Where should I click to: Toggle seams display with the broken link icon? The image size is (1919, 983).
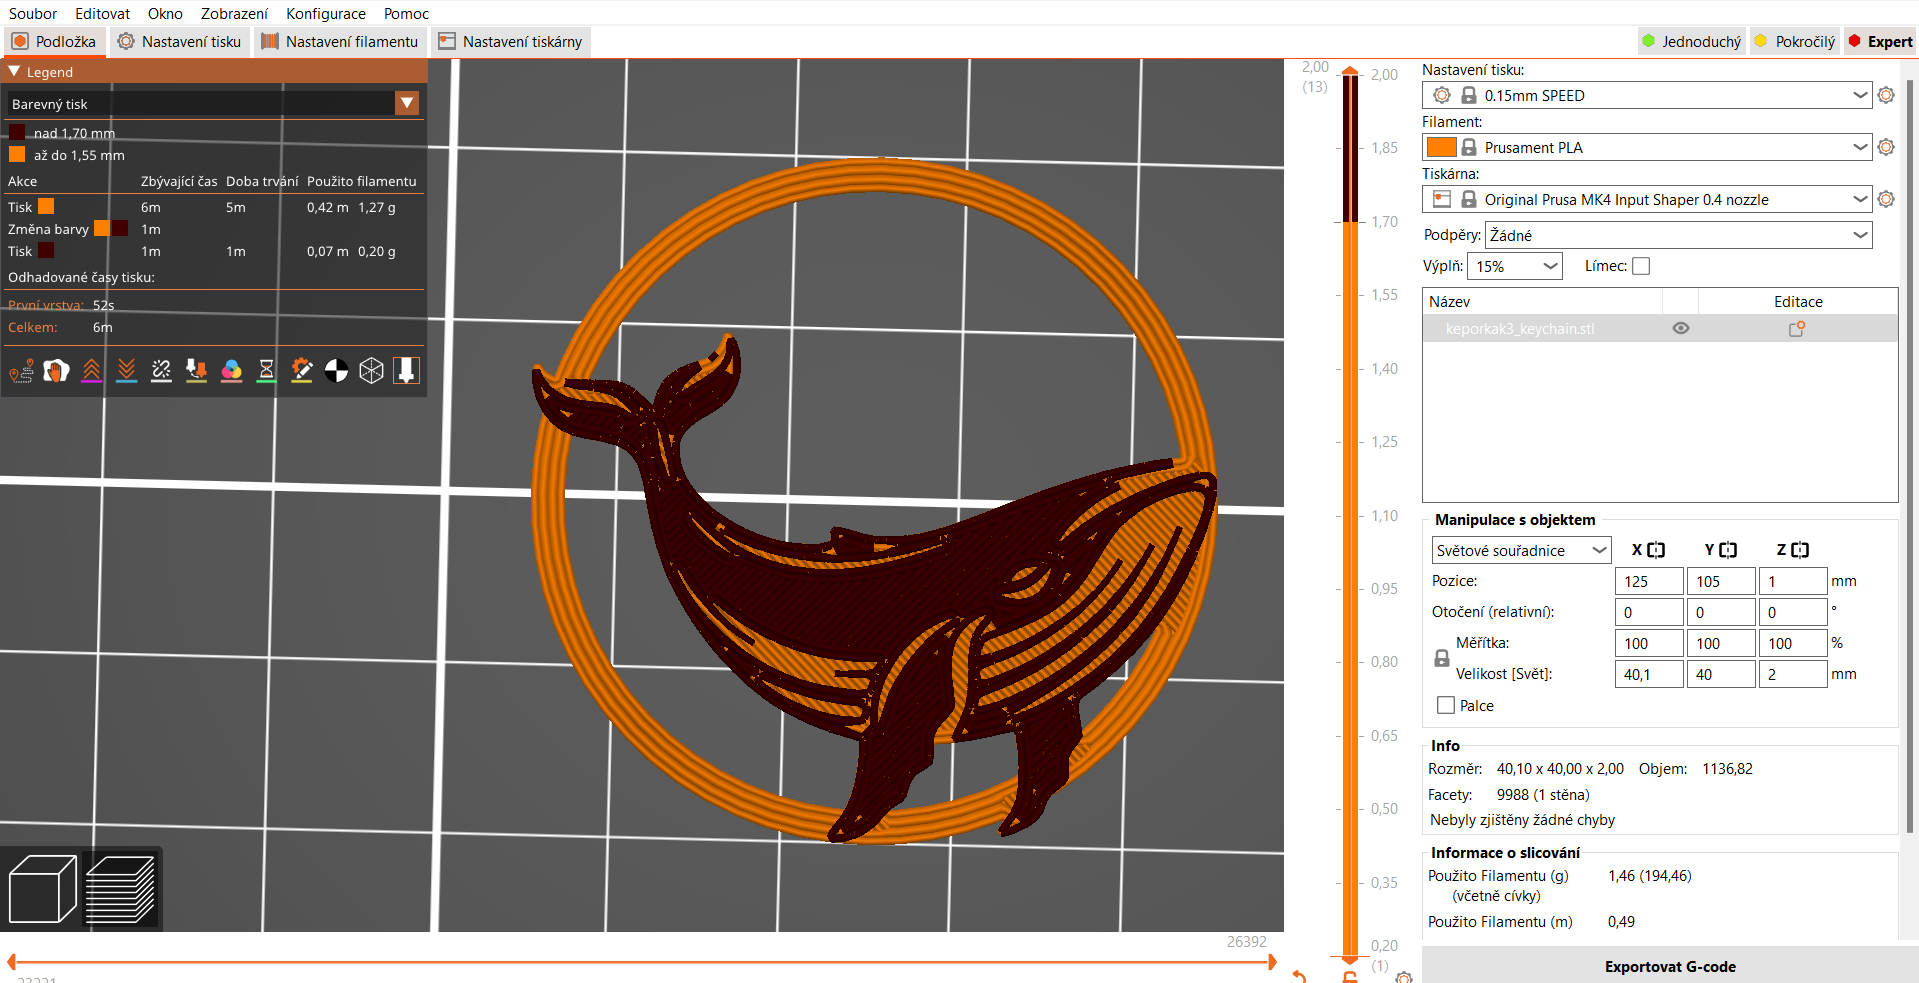click(161, 371)
